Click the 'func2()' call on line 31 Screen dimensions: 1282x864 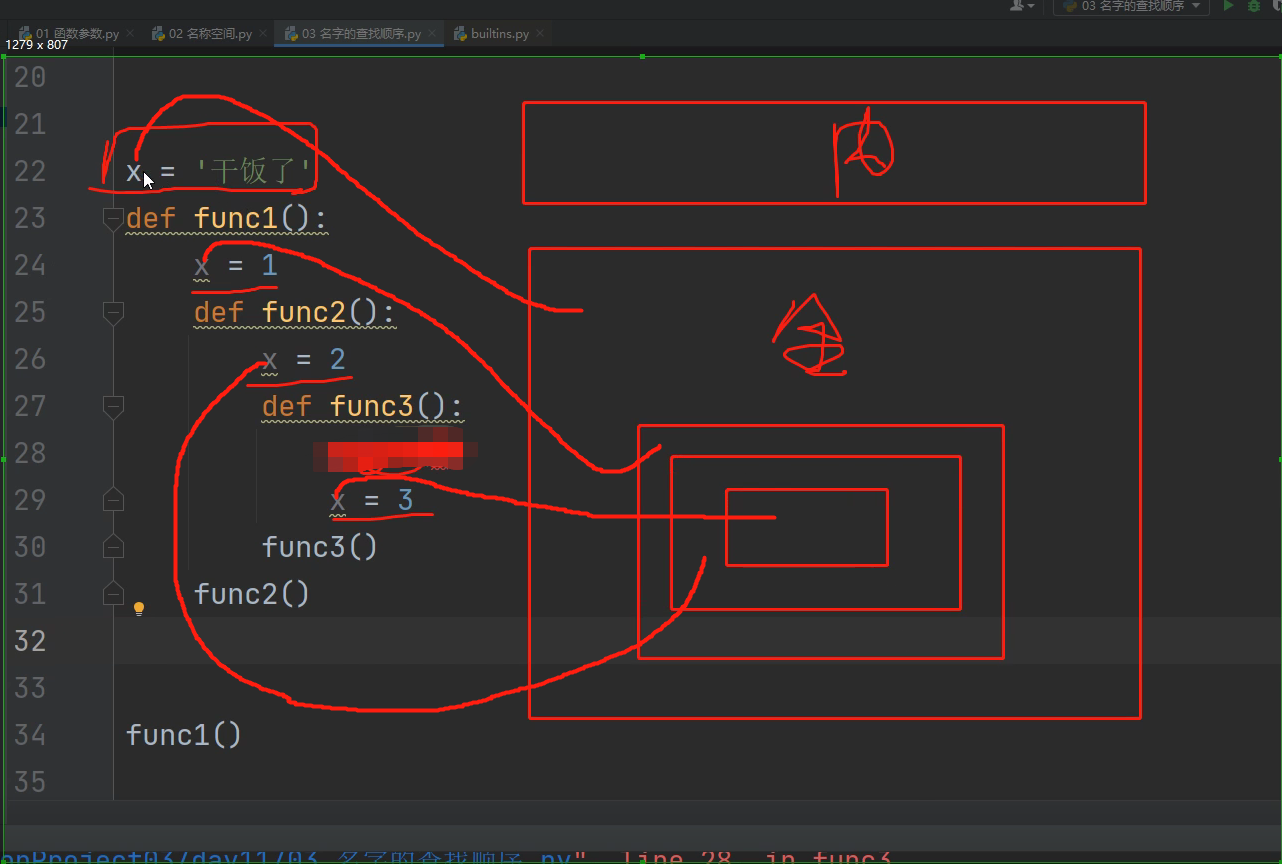[x=252, y=594]
